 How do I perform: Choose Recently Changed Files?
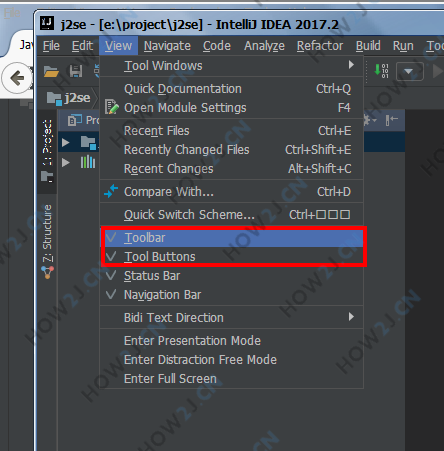coord(232,150)
